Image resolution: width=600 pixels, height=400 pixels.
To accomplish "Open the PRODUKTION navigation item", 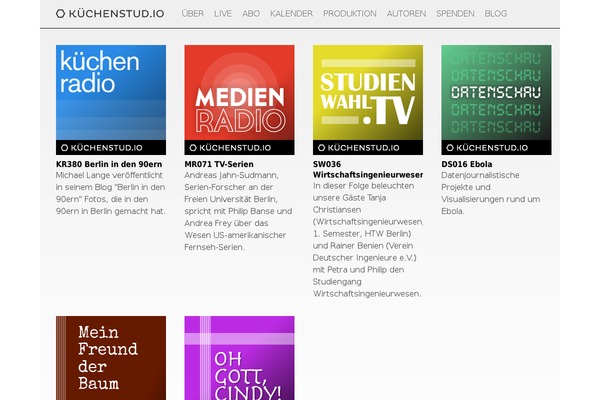I will tap(350, 14).
